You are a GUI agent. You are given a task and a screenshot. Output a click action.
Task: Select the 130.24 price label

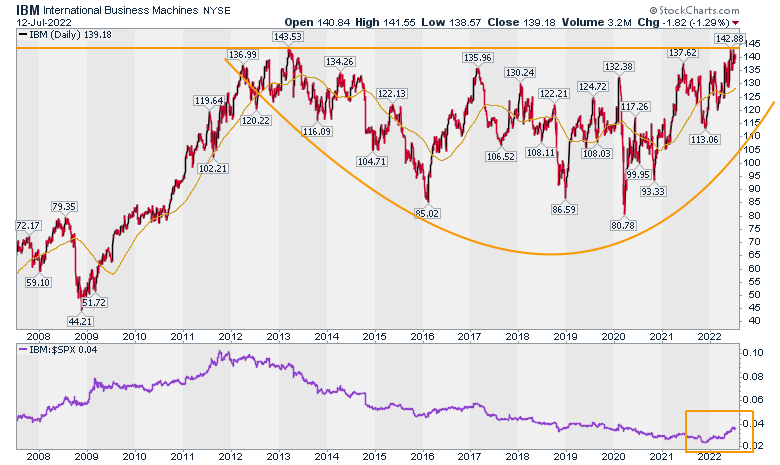coord(520,73)
